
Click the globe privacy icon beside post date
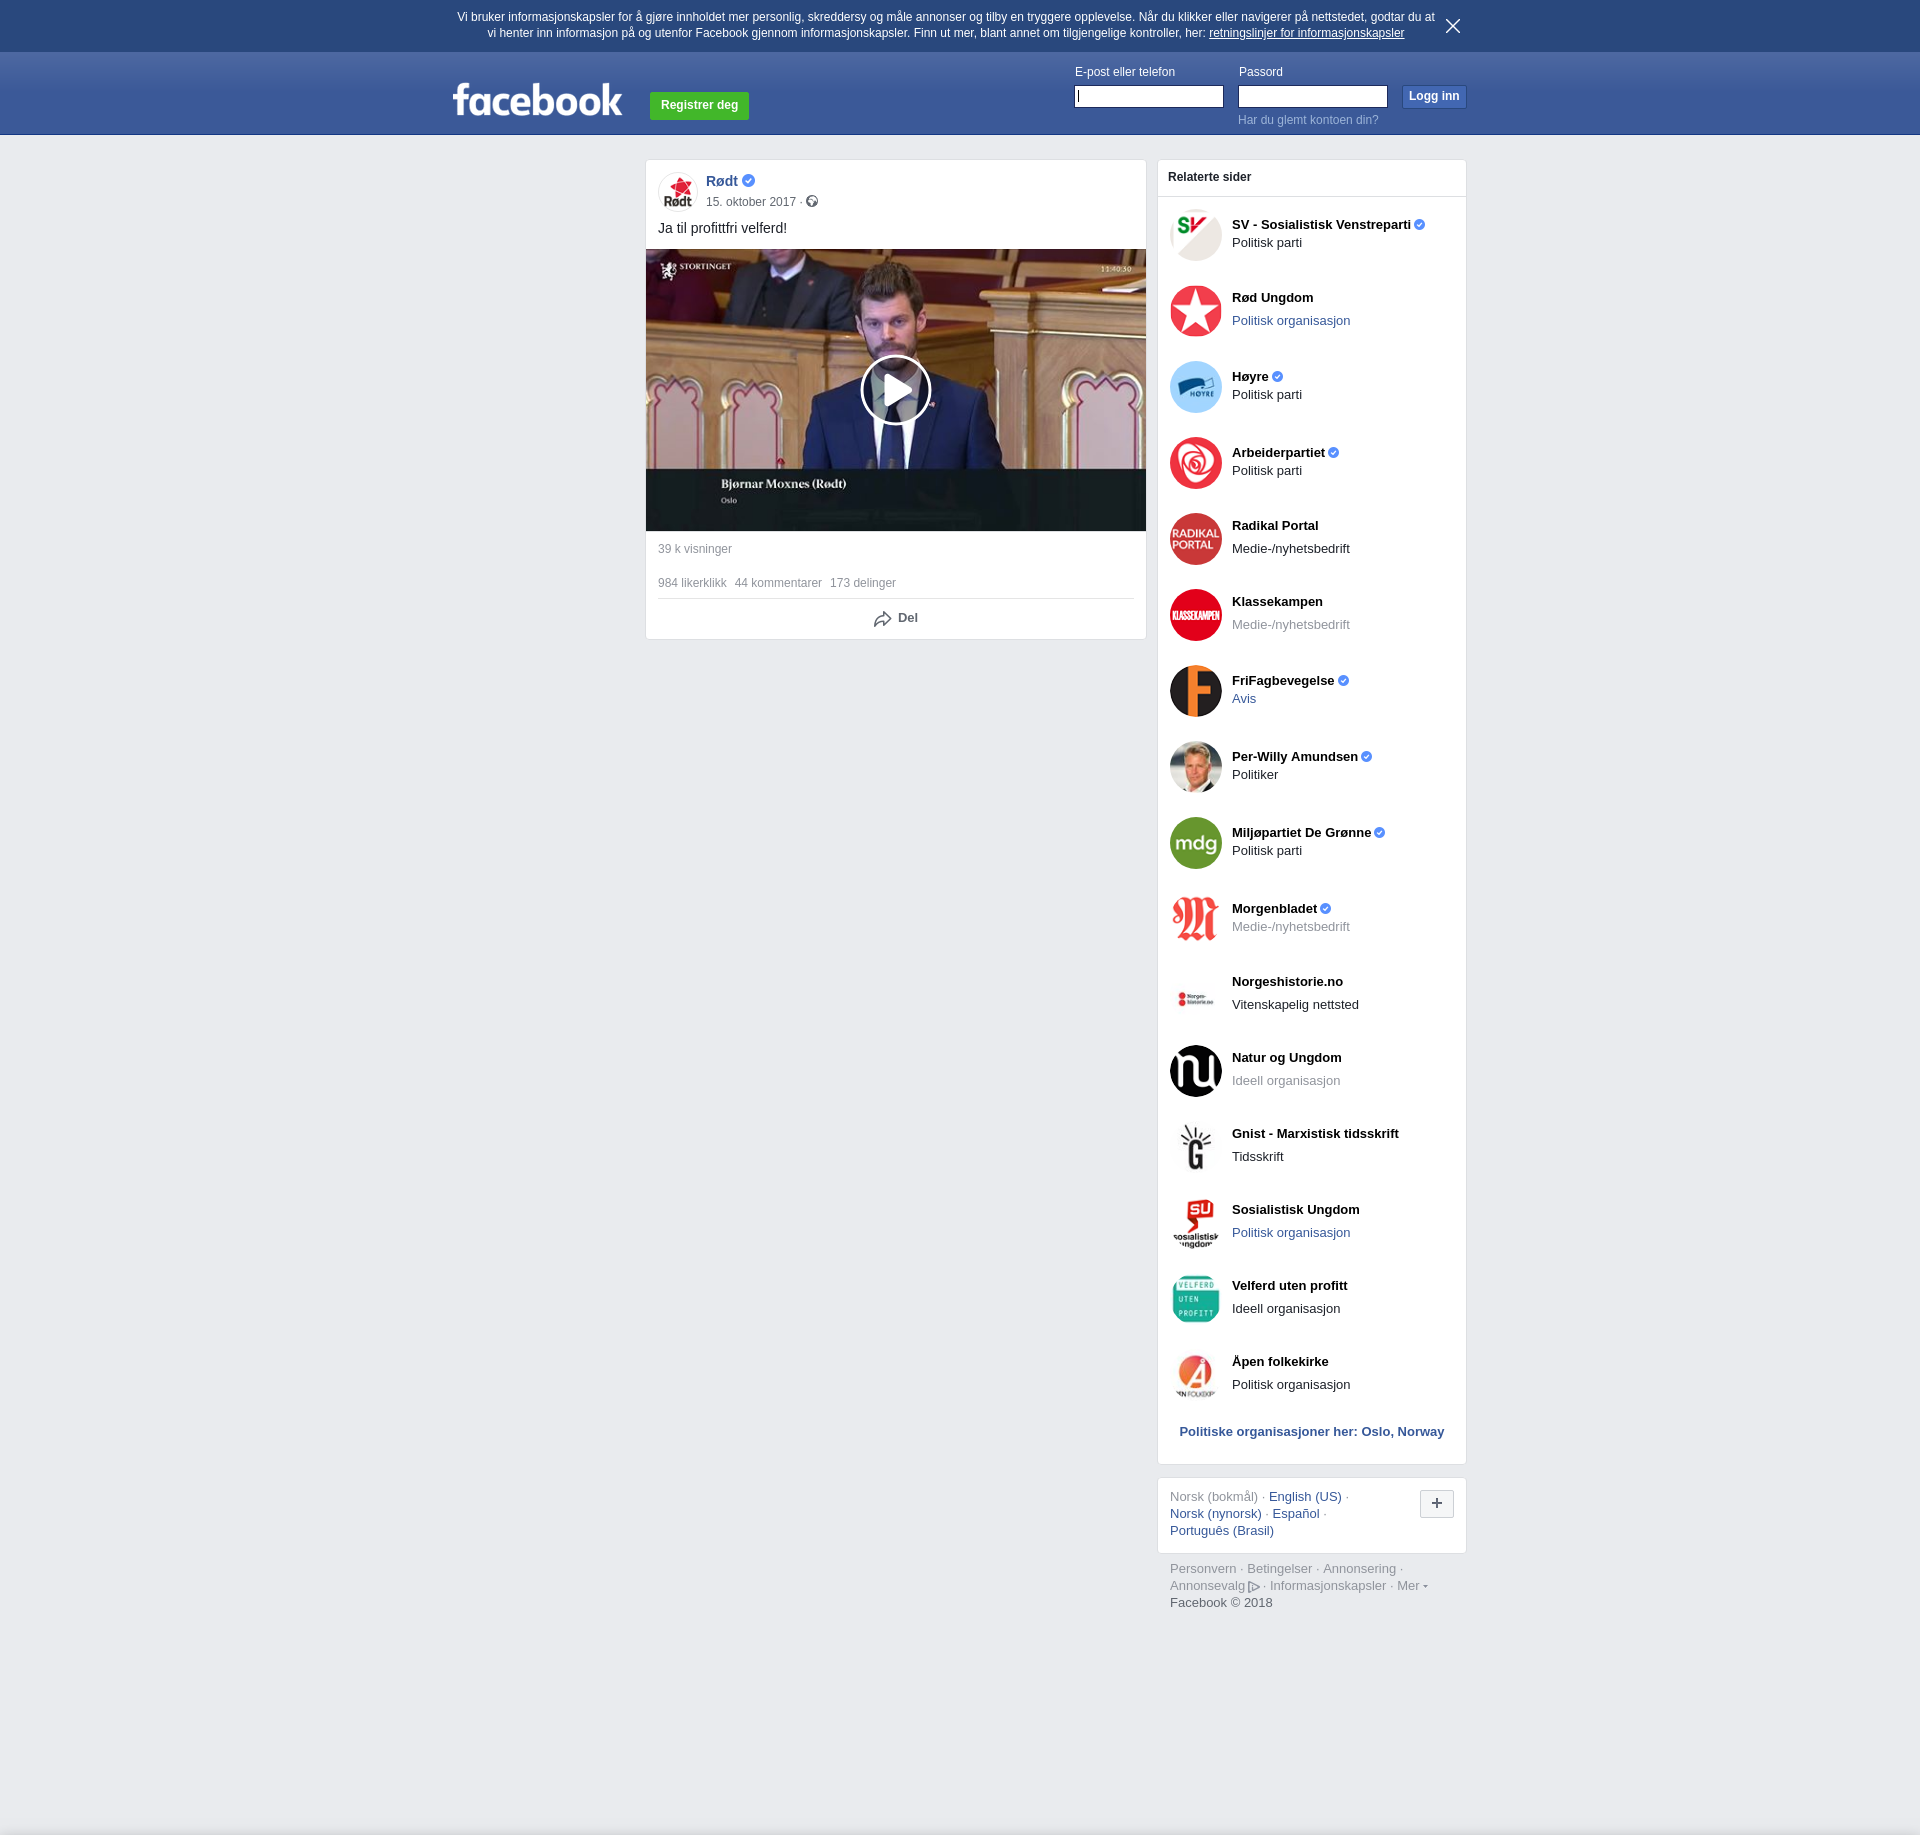(812, 202)
